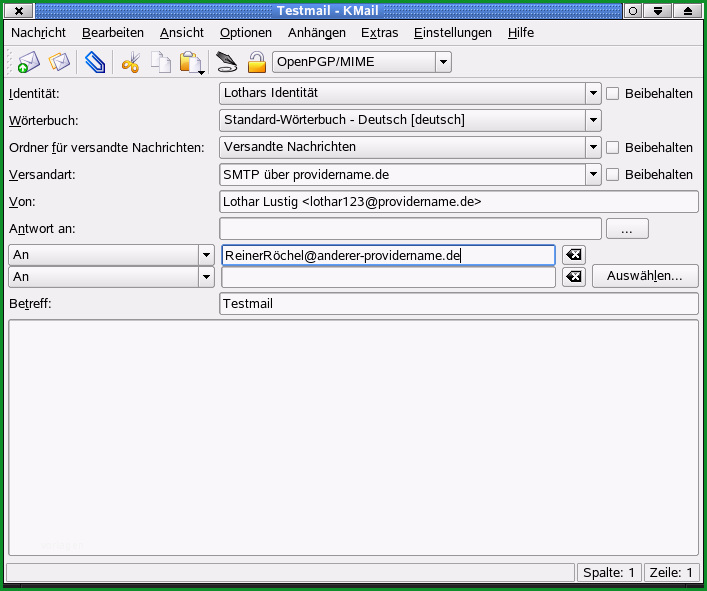Image resolution: width=707 pixels, height=591 pixels.
Task: Click the Queue message envelope icon
Action: 59,62
